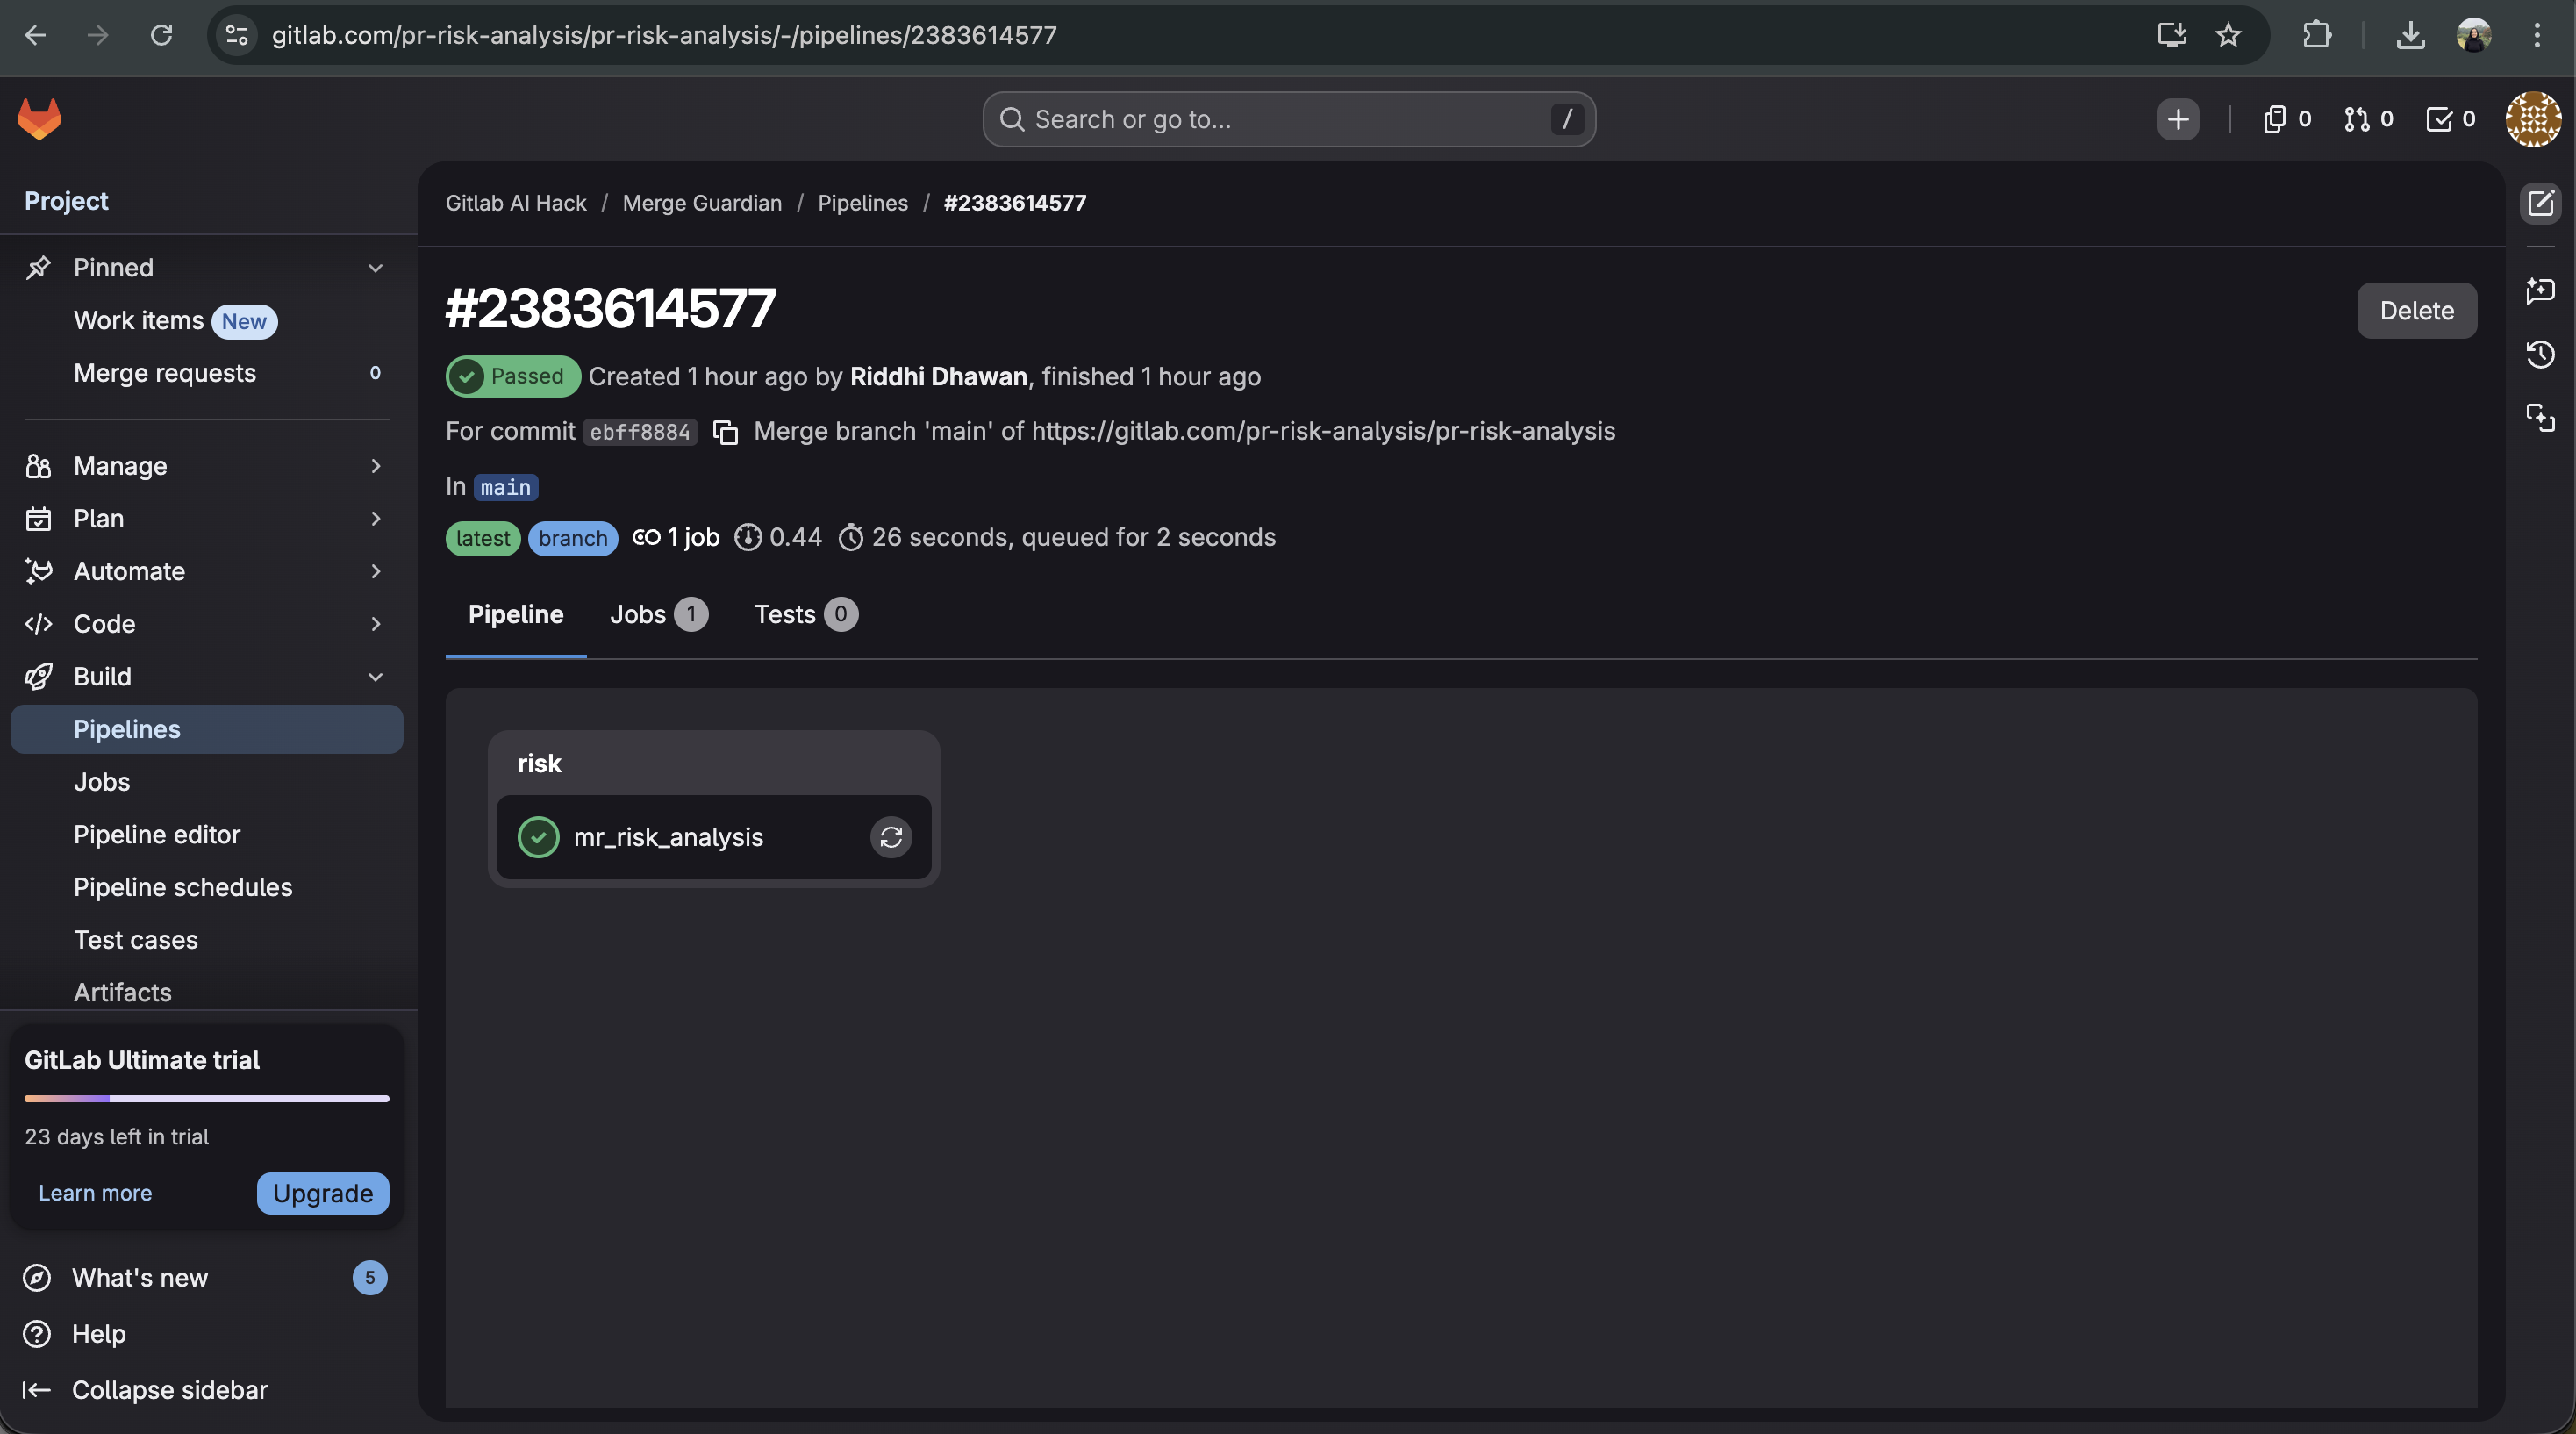Click the Upgrade trial button
This screenshot has height=1434, width=2576.
coord(322,1193)
